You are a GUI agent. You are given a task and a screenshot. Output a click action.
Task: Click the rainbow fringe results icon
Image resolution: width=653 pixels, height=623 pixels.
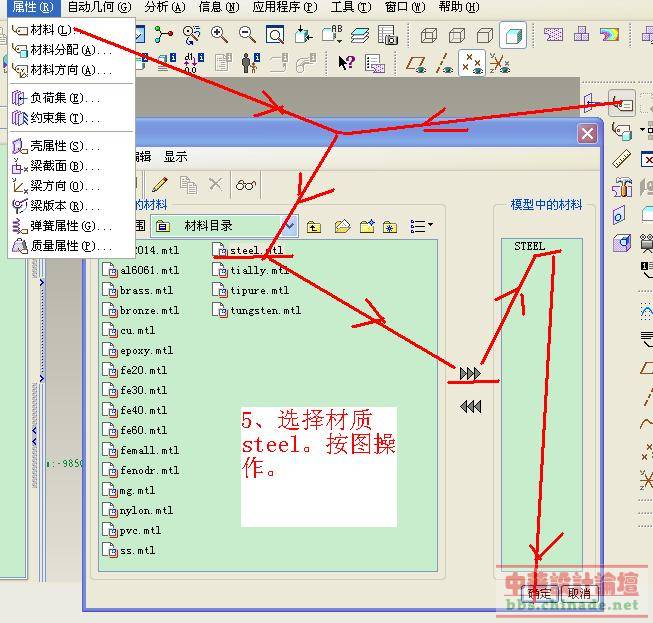point(609,35)
